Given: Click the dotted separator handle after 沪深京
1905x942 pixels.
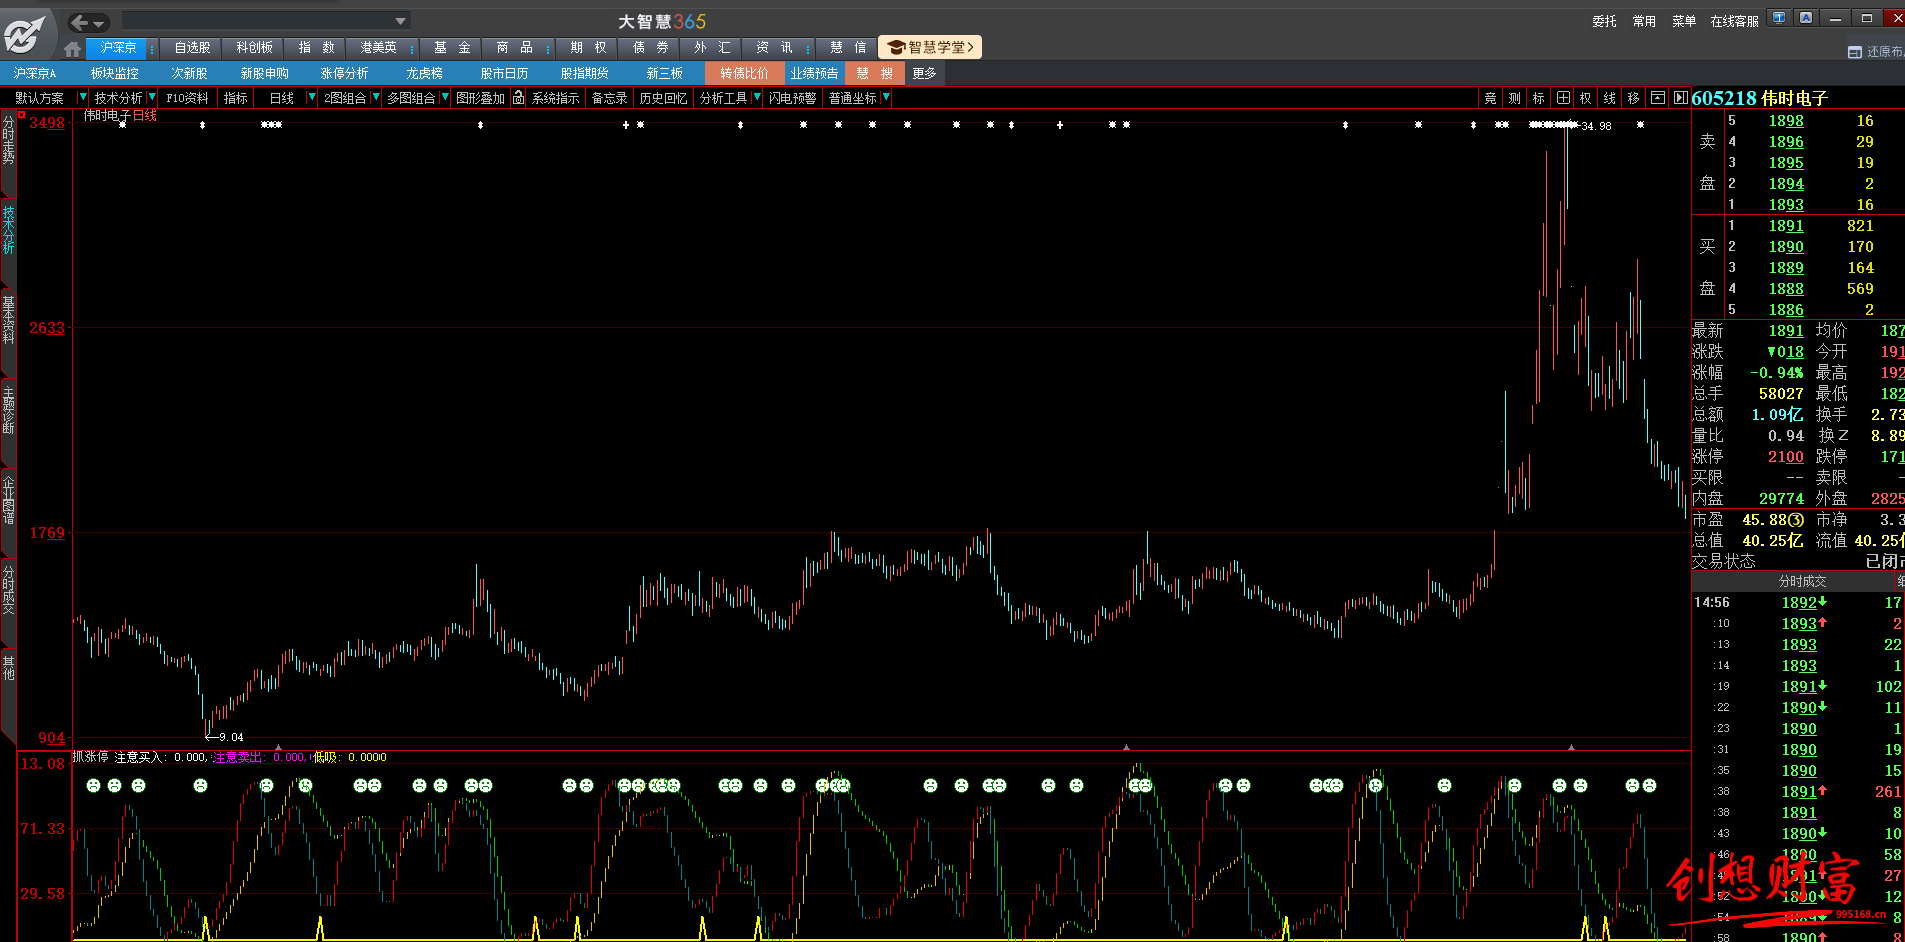Looking at the screenshot, I should [152, 48].
